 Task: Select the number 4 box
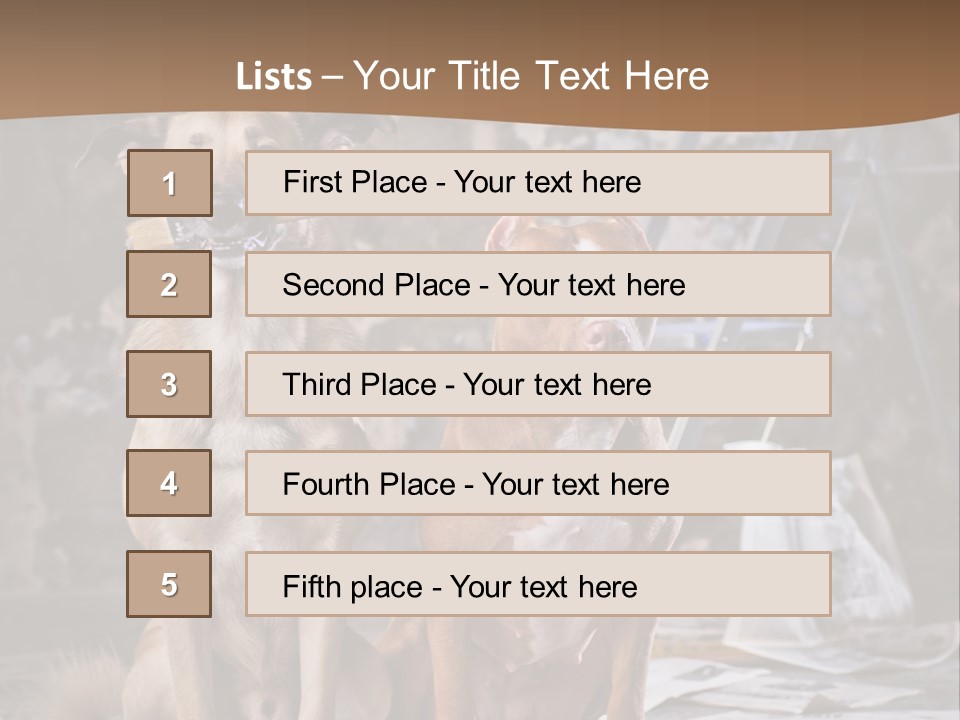[x=169, y=483]
